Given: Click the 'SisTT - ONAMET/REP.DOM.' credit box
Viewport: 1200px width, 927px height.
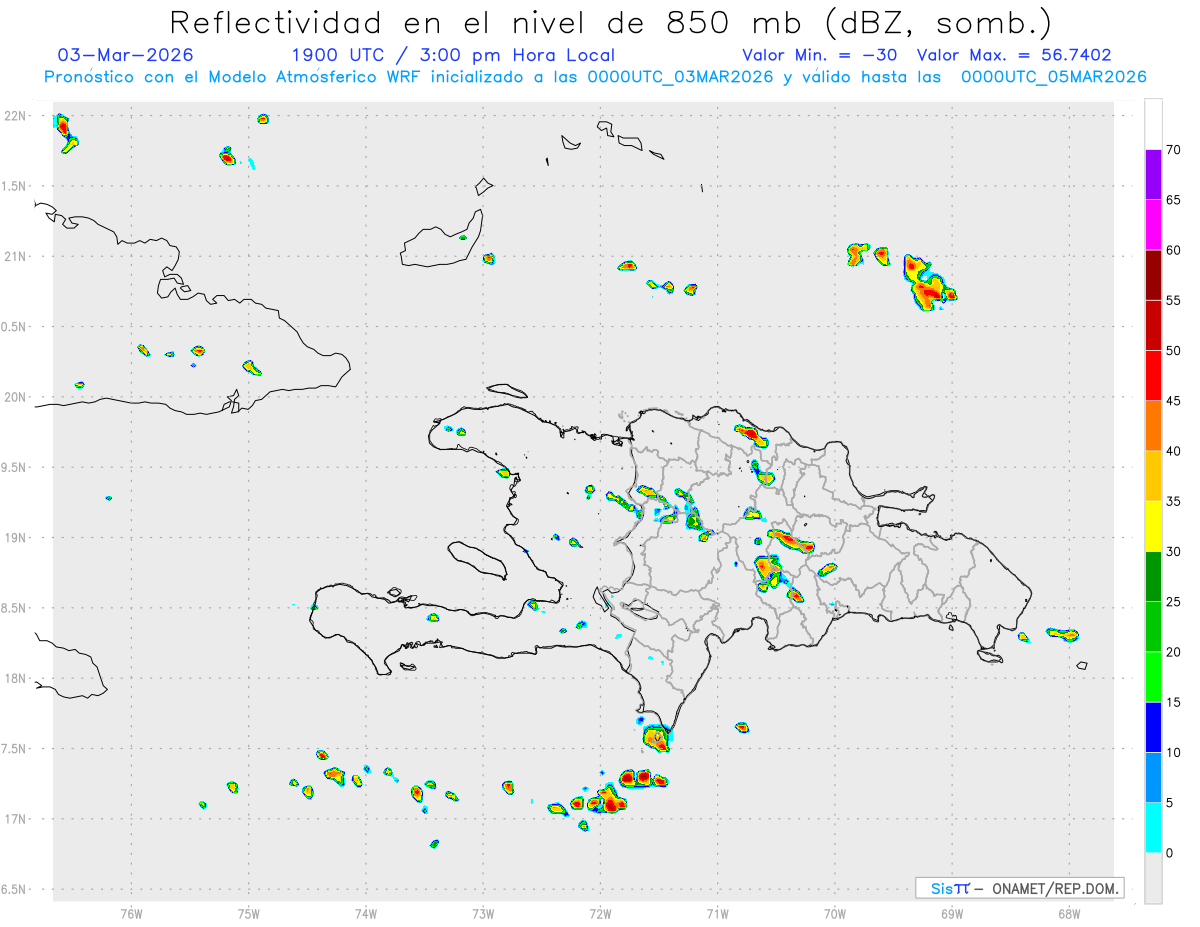Looking at the screenshot, I should 1019,888.
